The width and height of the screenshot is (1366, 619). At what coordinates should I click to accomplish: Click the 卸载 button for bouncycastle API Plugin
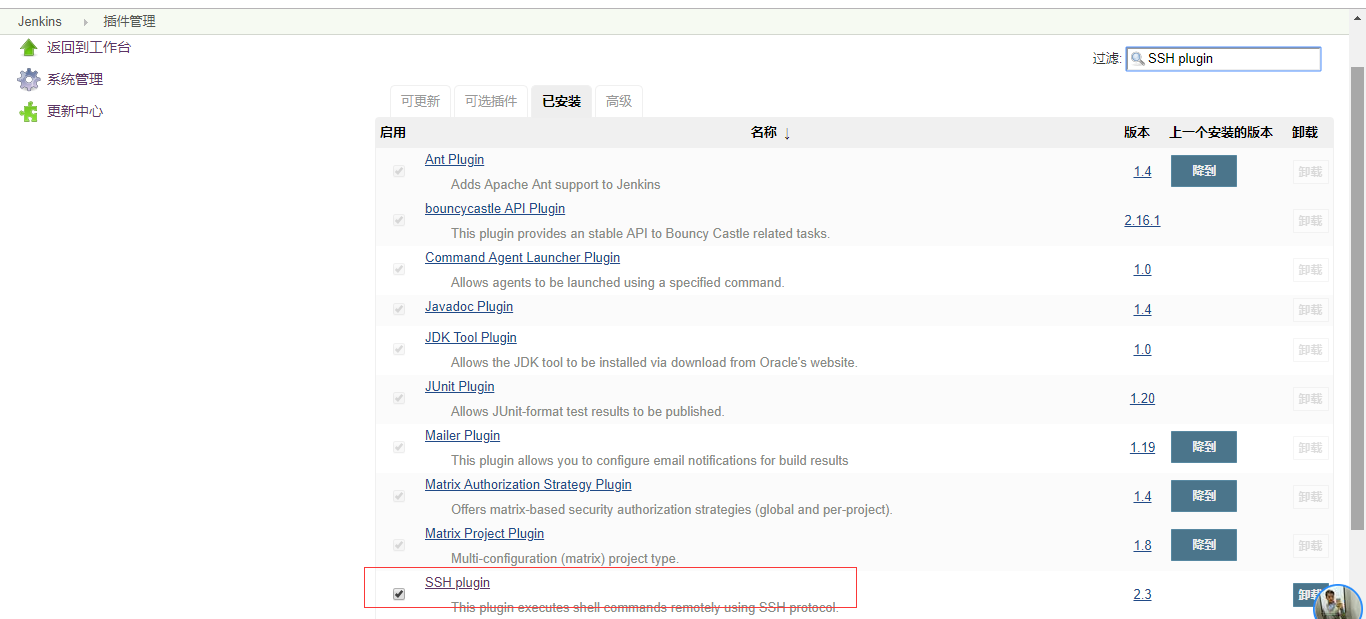pos(1310,221)
